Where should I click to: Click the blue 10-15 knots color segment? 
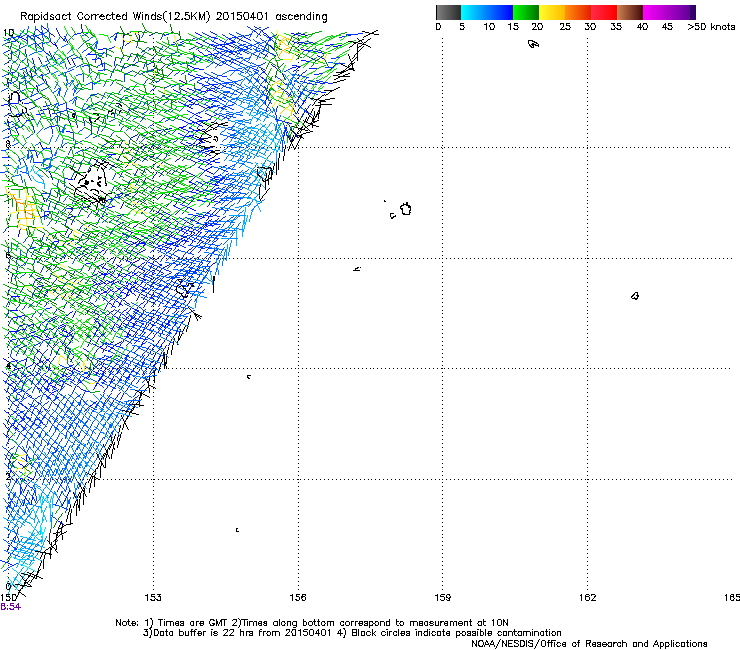[x=500, y=12]
